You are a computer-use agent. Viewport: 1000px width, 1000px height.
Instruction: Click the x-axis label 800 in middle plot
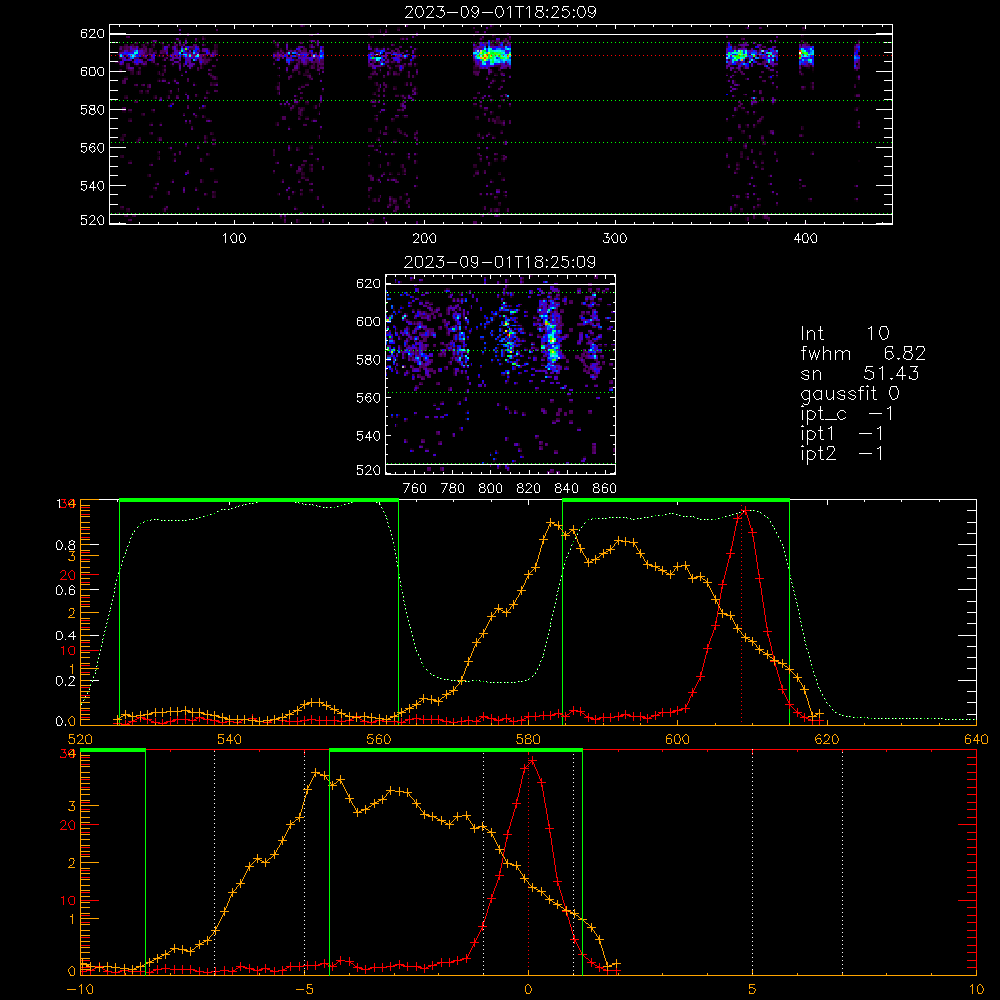pyautogui.click(x=490, y=489)
